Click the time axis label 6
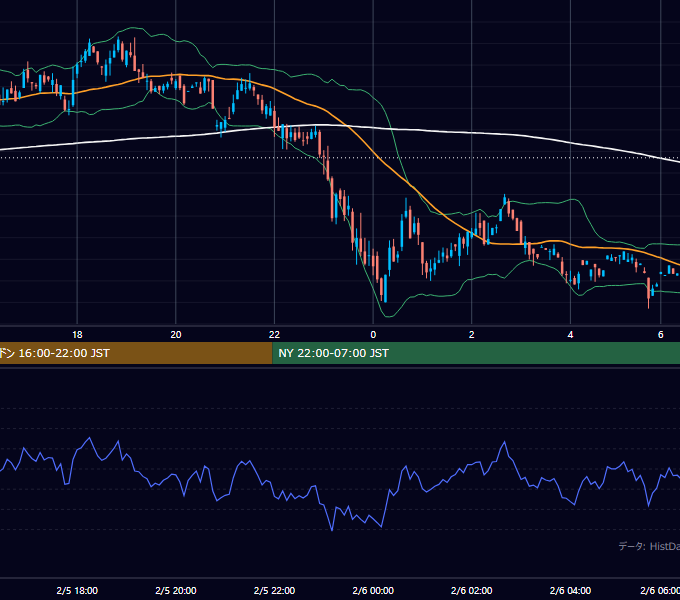The height and width of the screenshot is (600, 680). point(660,335)
